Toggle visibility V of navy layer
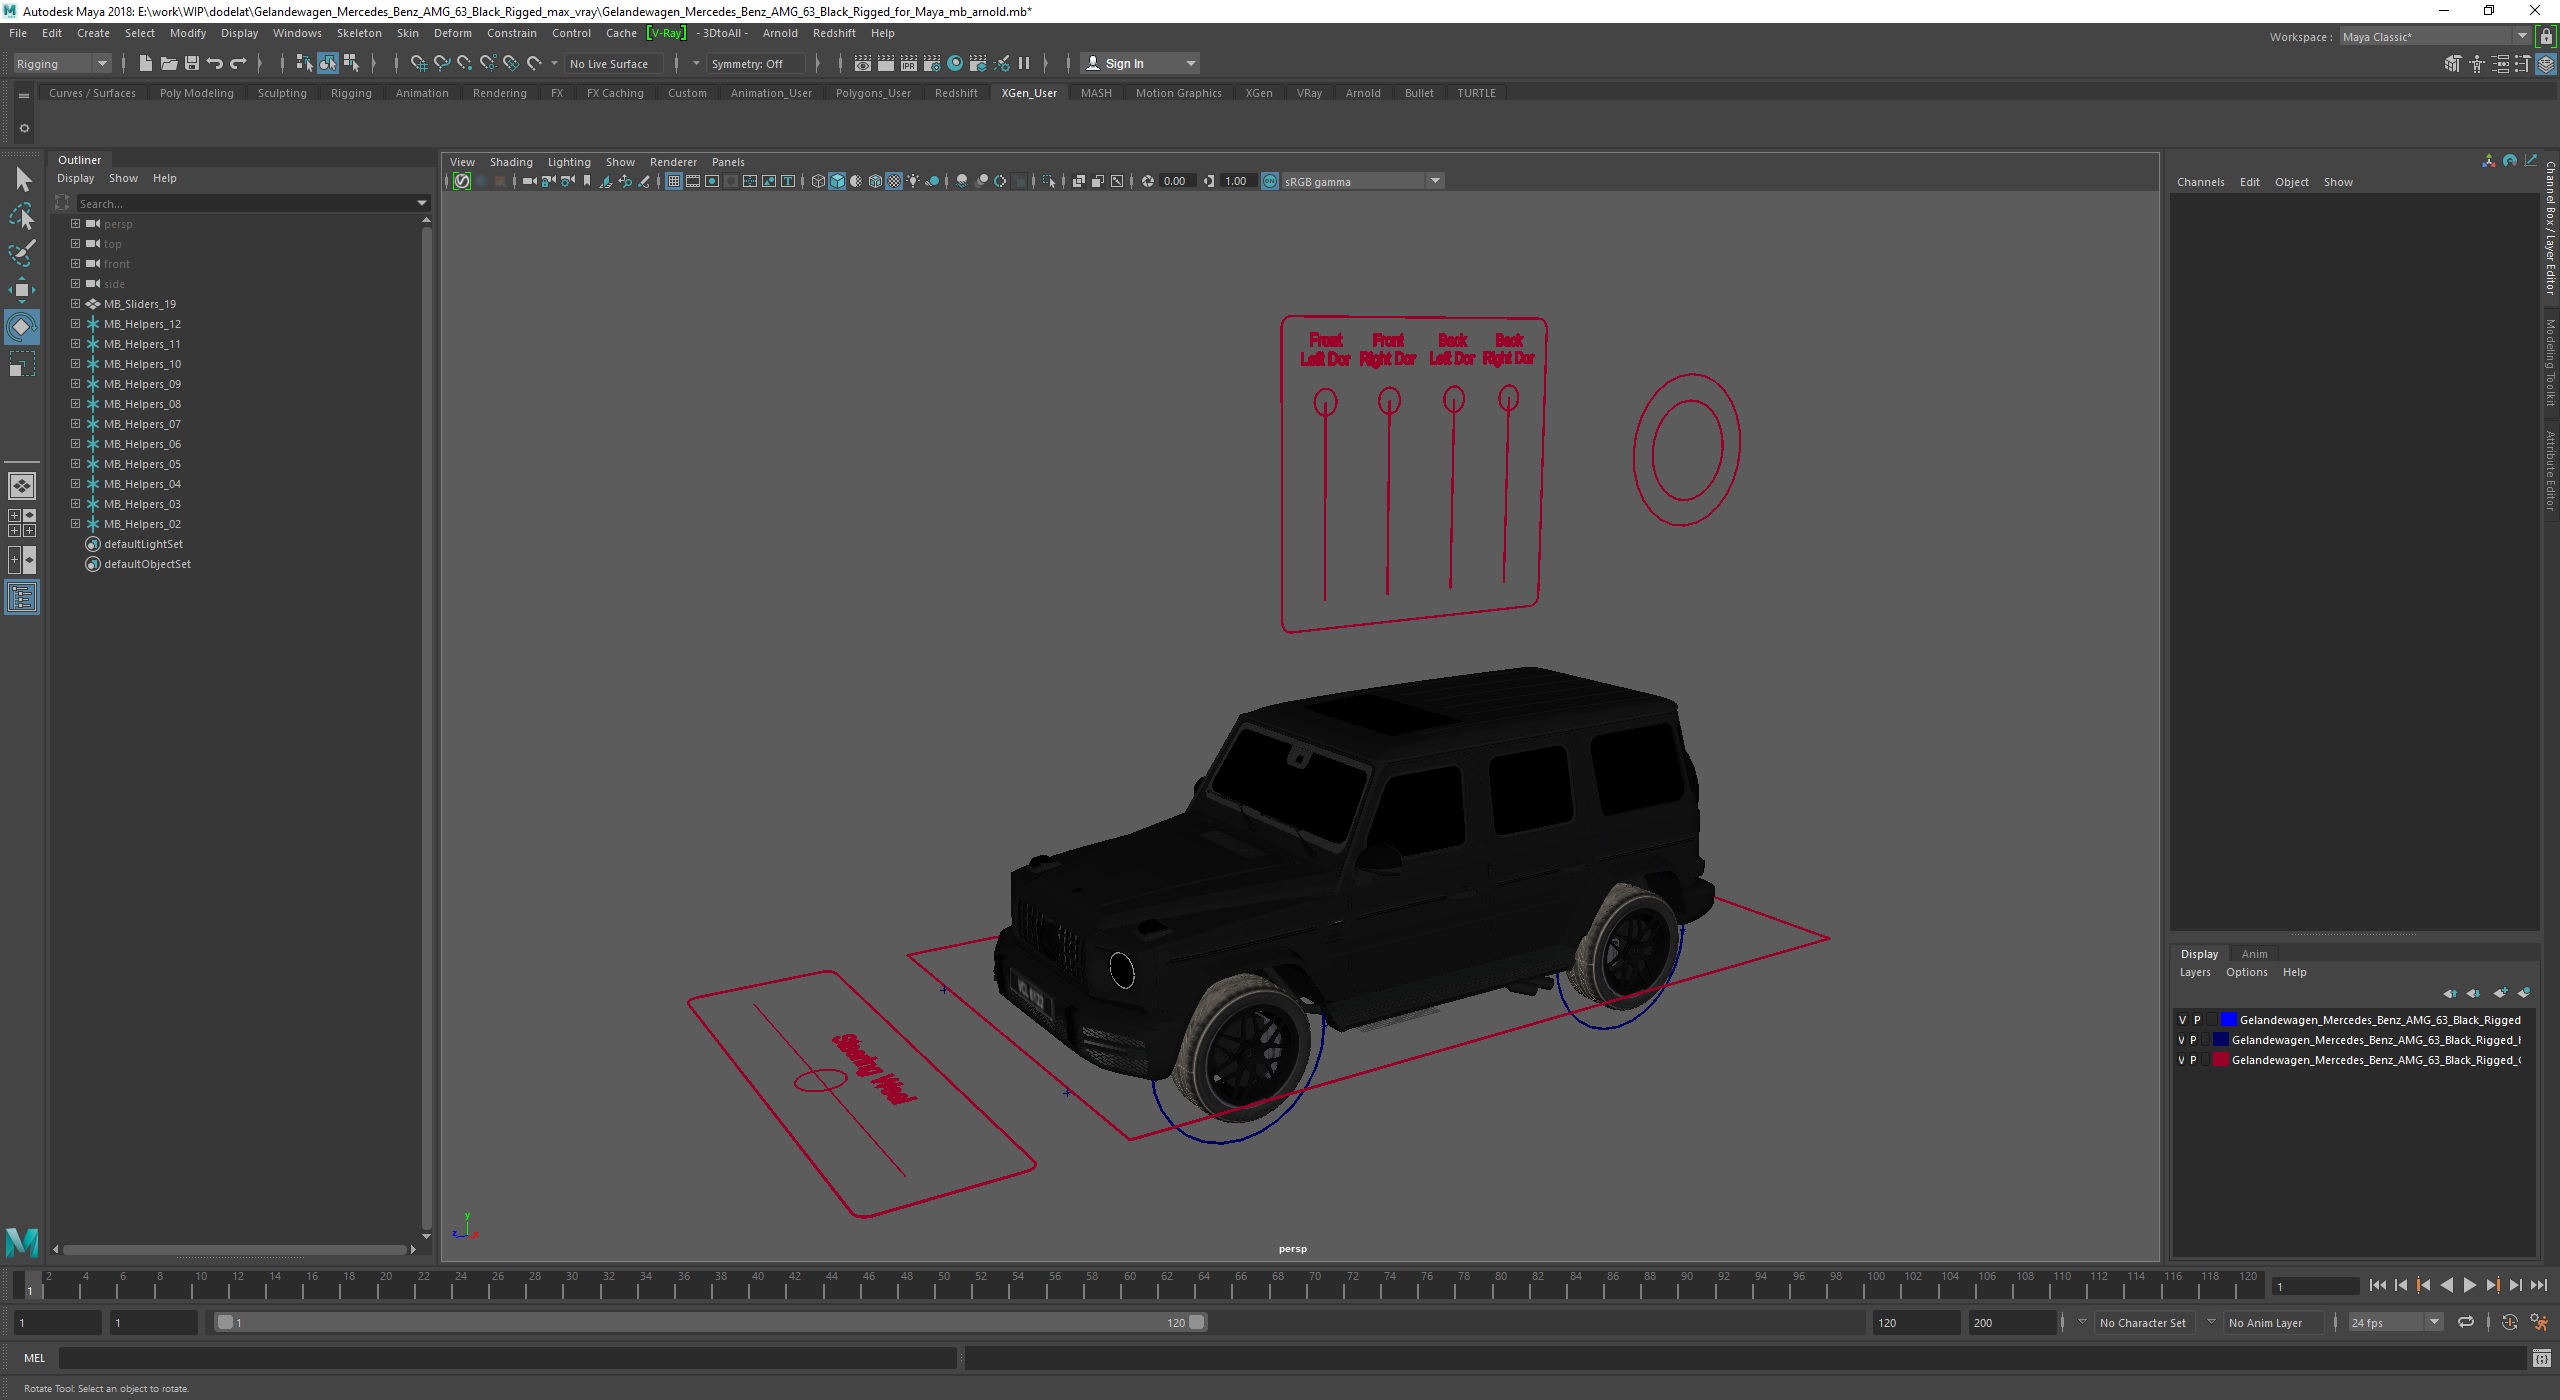The width and height of the screenshot is (2560, 1400). point(2182,1040)
